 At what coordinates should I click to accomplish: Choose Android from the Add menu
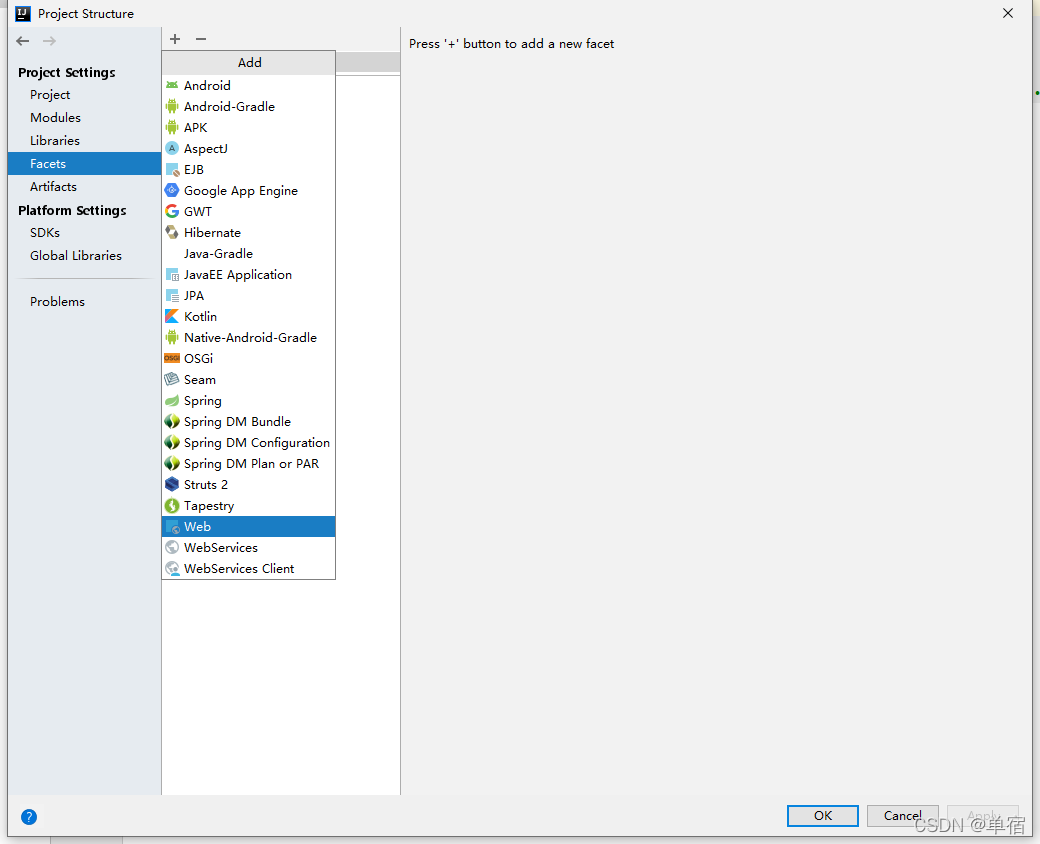[x=249, y=85]
